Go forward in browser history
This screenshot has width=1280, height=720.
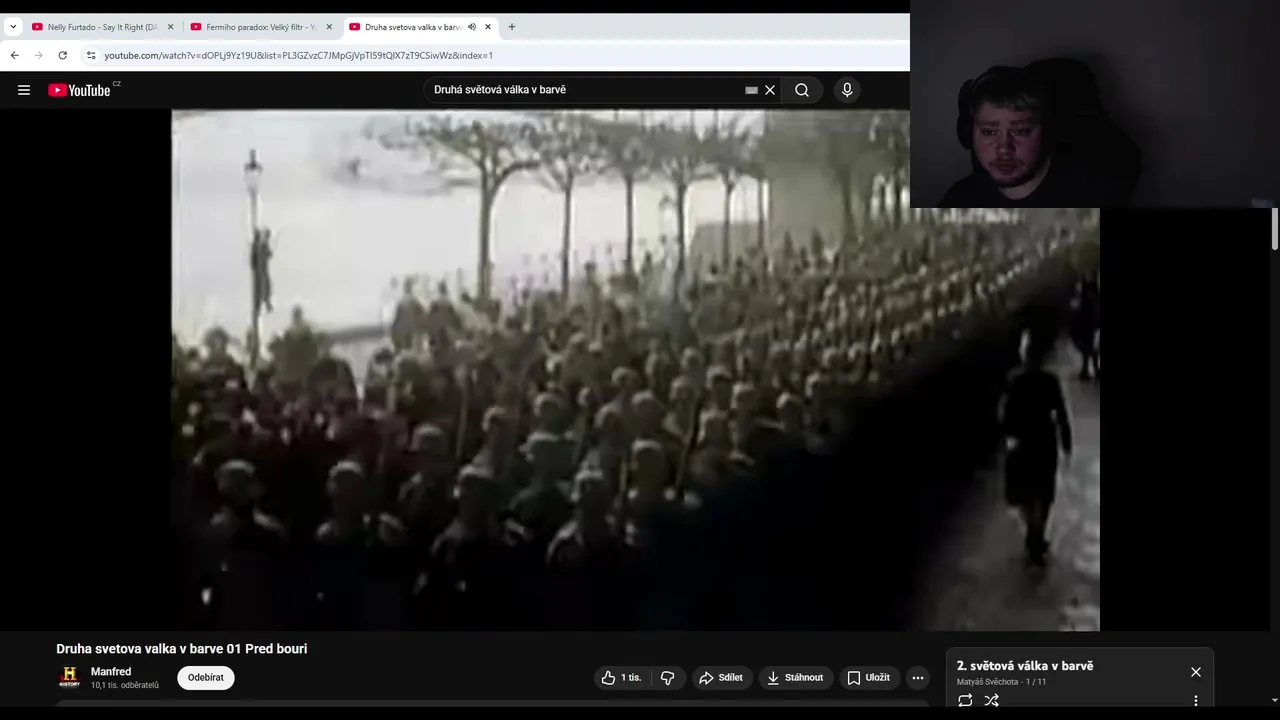pyautogui.click(x=38, y=56)
